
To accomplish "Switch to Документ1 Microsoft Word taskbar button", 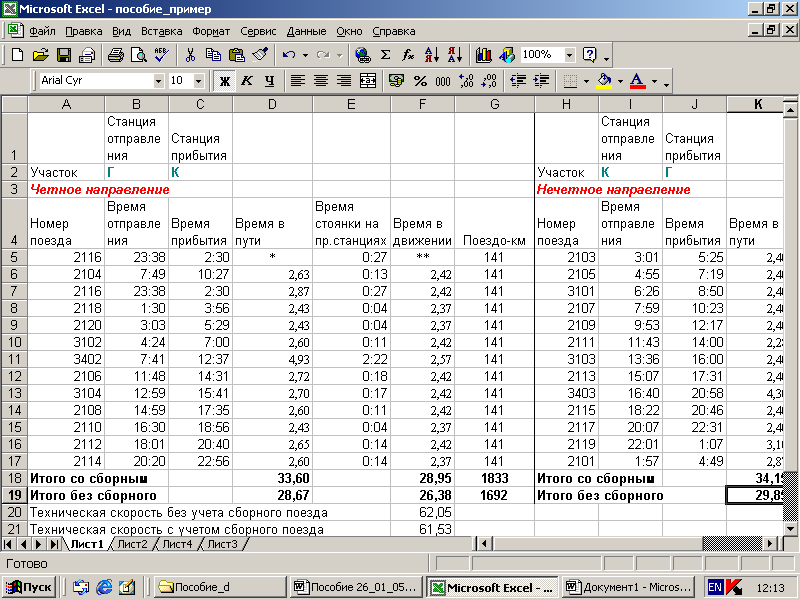I will (627, 587).
